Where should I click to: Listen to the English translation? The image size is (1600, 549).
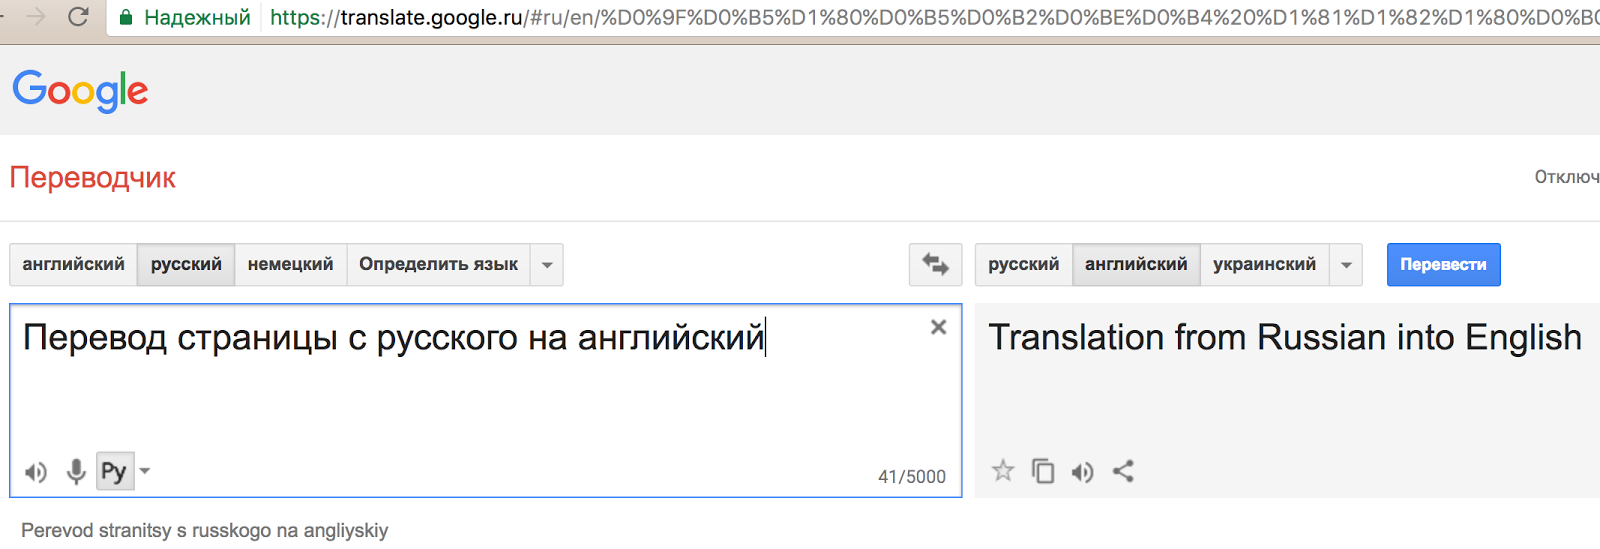tap(1082, 471)
